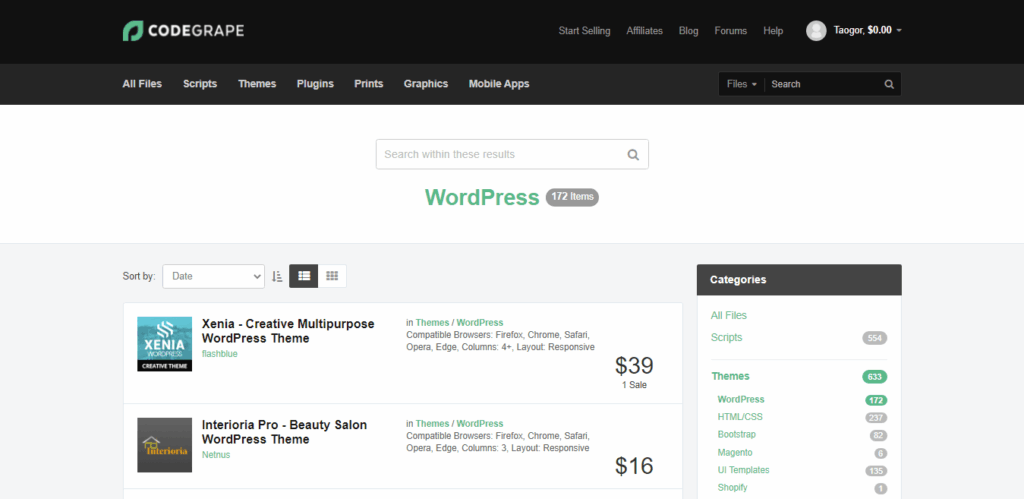Open the Plugins menu item
The height and width of the screenshot is (499, 1024).
coord(315,84)
